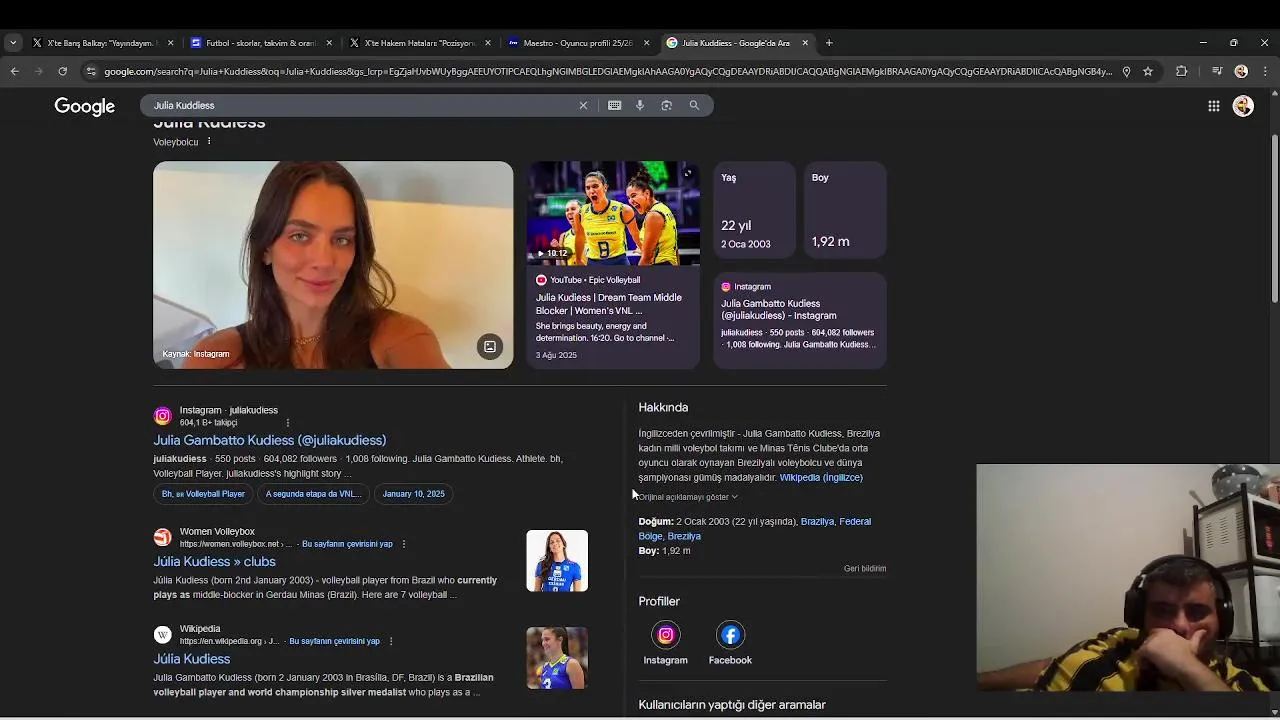1280x720 pixels.
Task: Go back to previous page
Action: (x=14, y=71)
